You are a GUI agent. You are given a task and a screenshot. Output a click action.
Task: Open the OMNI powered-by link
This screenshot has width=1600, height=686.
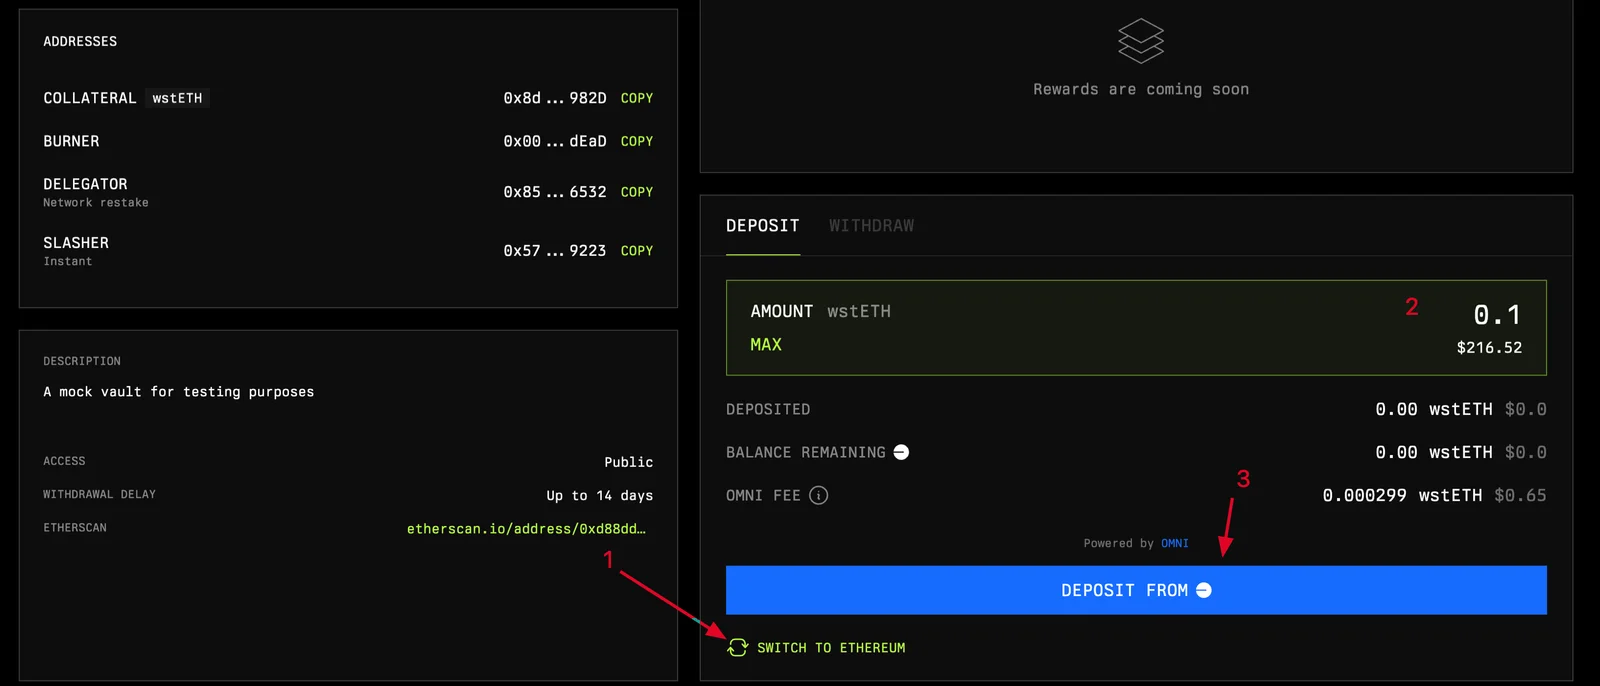pos(1175,543)
